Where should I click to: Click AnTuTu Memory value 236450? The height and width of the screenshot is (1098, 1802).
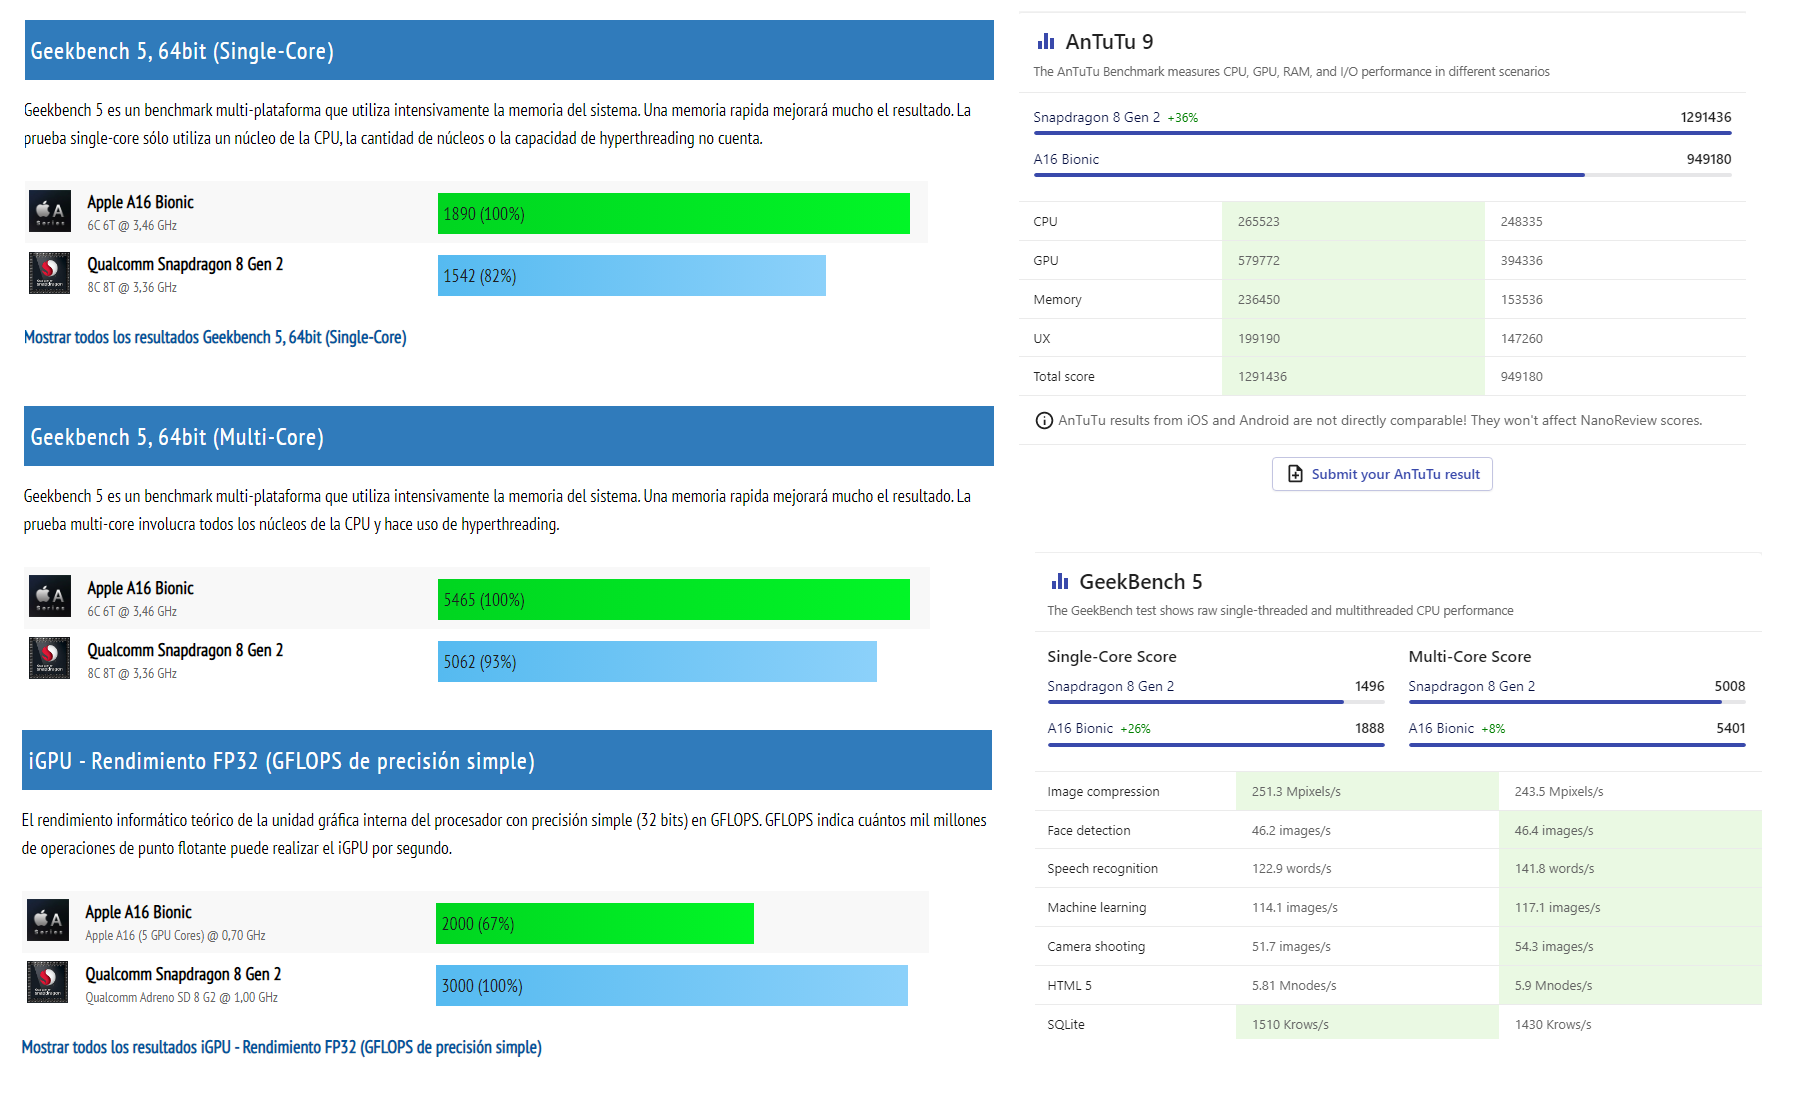[x=1259, y=300]
